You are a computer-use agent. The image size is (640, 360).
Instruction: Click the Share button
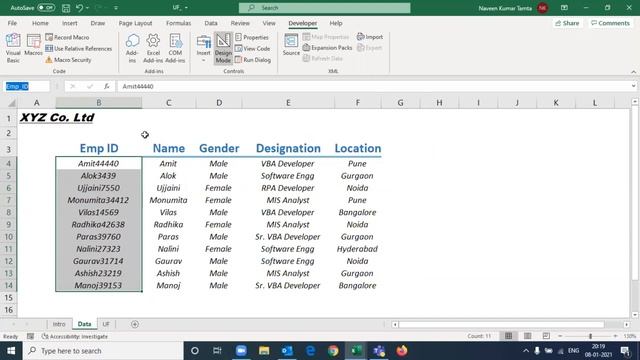click(567, 23)
